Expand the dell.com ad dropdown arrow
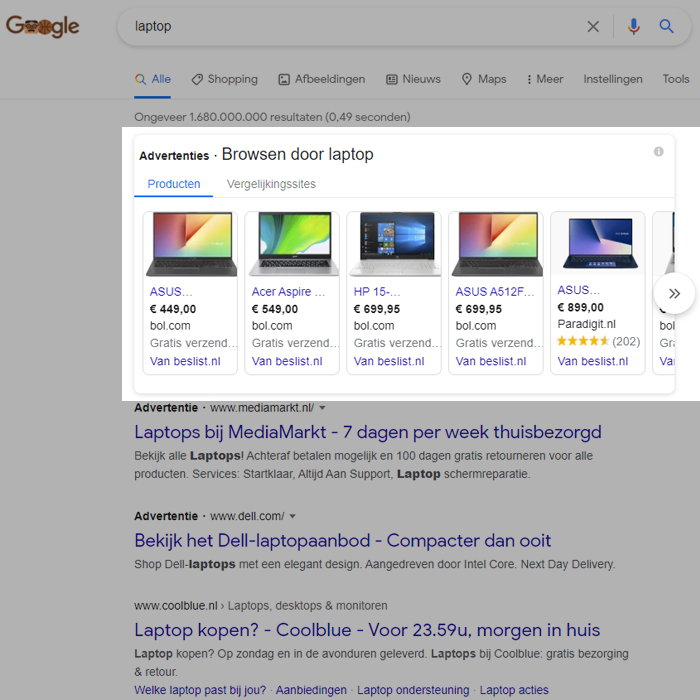 point(292,517)
